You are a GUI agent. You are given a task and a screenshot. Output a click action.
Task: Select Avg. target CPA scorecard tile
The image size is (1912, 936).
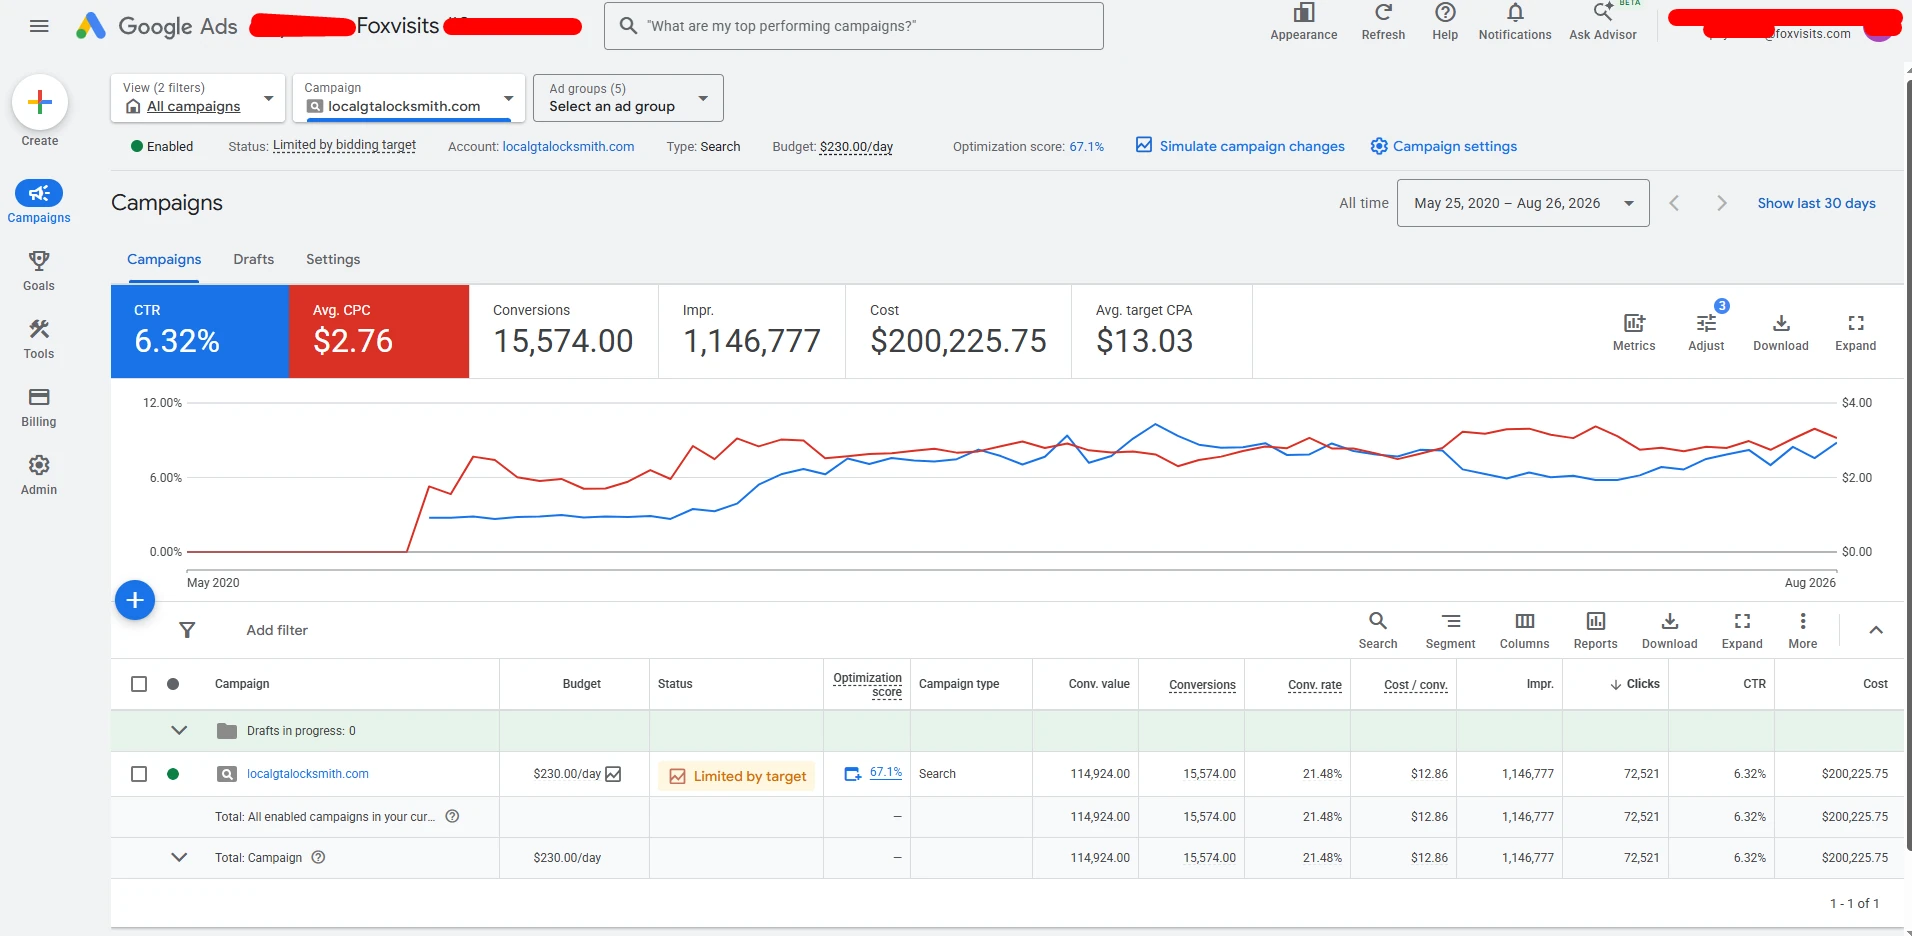[1162, 331]
